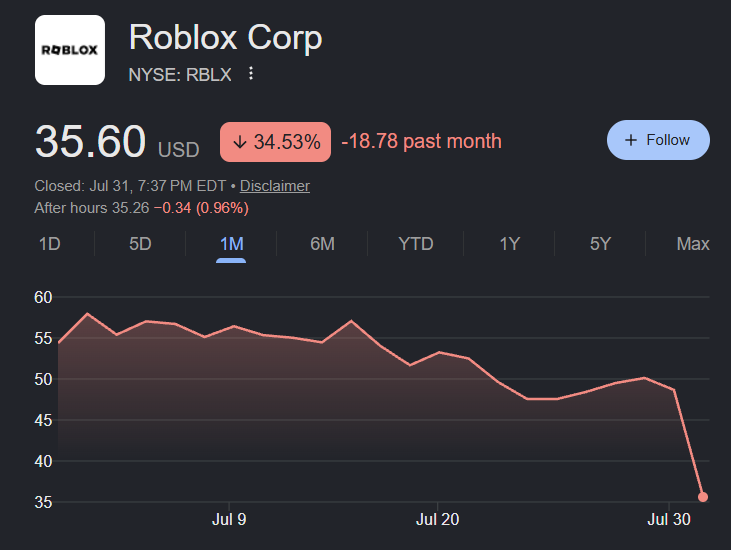Show the YTD chart range

pos(416,244)
